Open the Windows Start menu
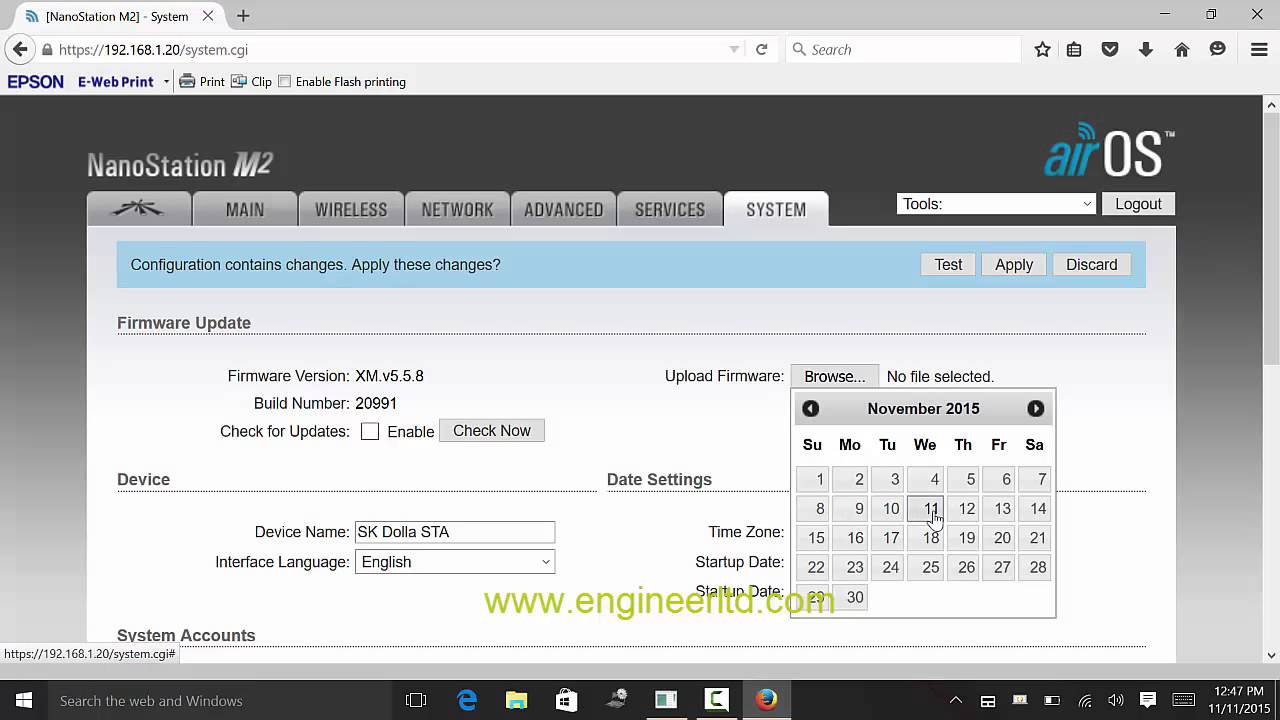Viewport: 1280px width, 720px height. tap(24, 700)
